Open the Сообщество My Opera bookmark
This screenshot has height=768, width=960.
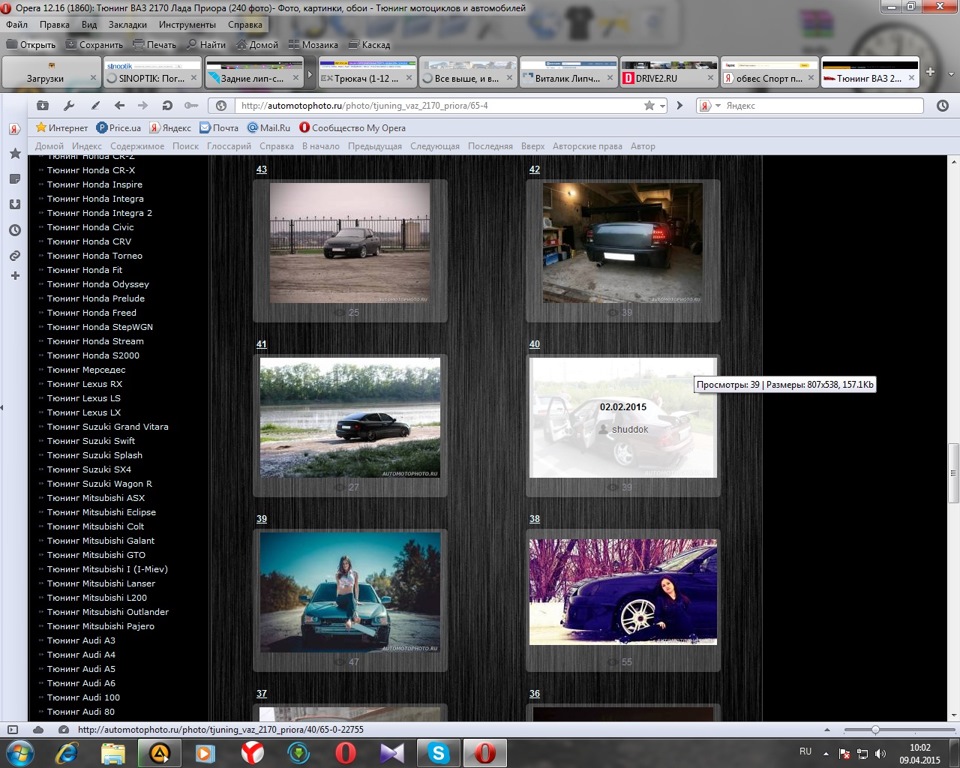pyautogui.click(x=352, y=127)
